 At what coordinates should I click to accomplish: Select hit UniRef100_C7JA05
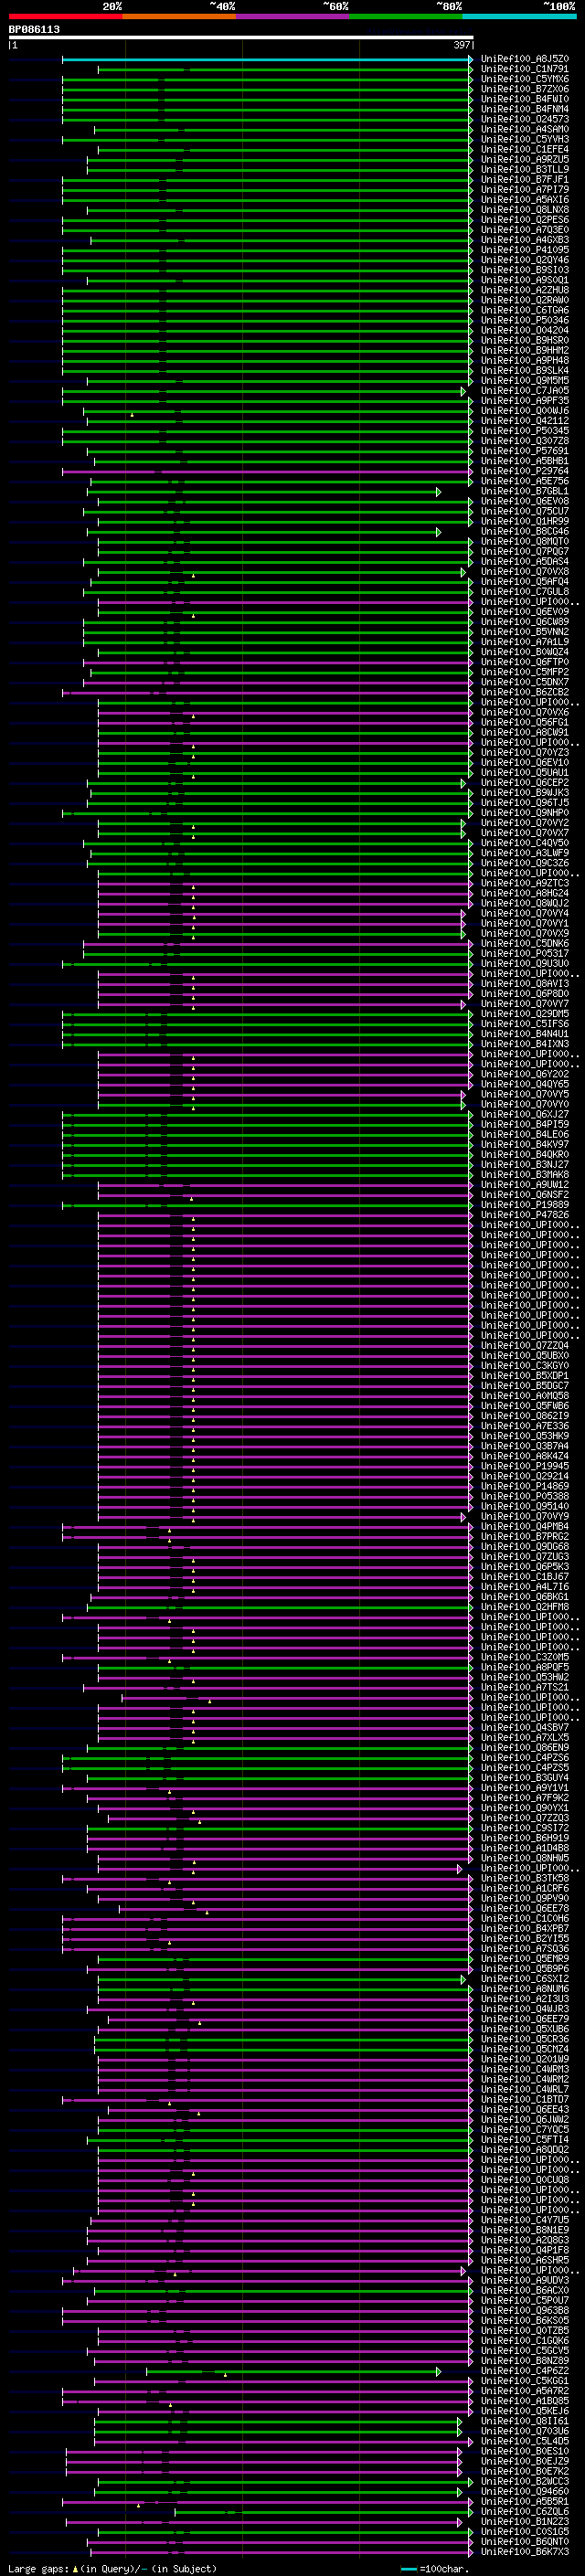pos(525,391)
